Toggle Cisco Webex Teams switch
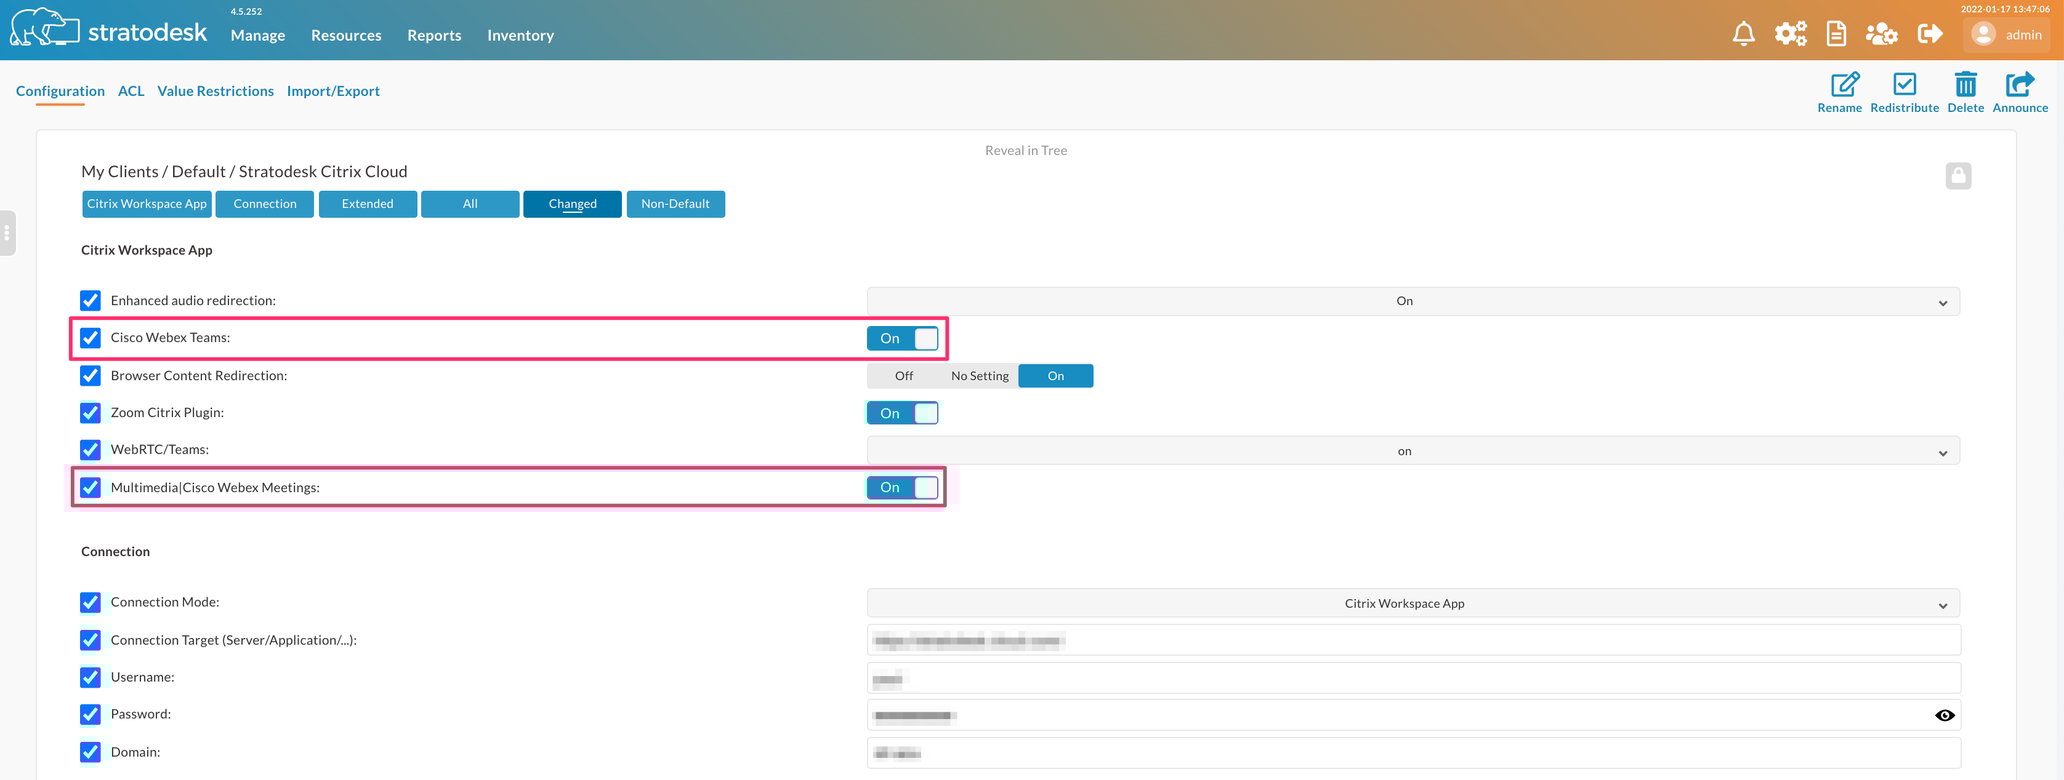The height and width of the screenshot is (780, 2064). (x=903, y=338)
